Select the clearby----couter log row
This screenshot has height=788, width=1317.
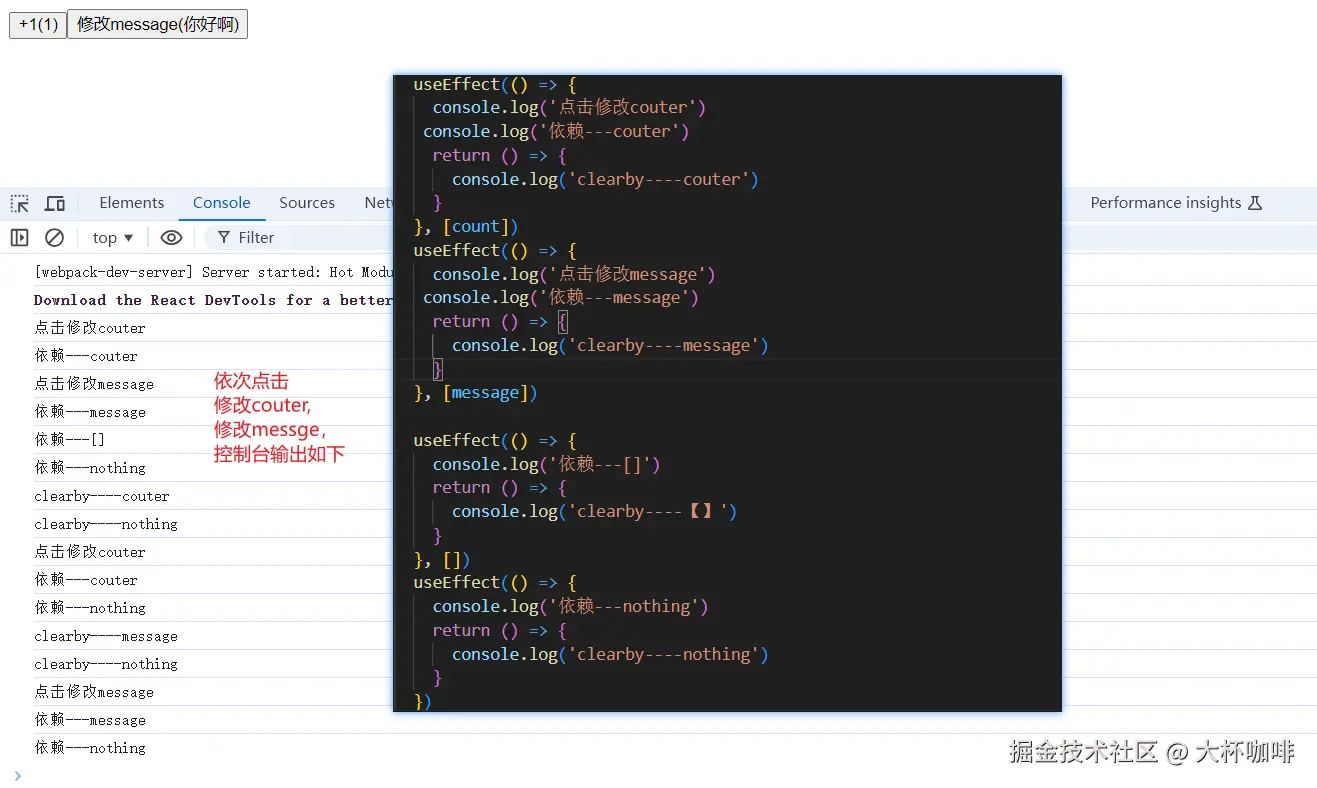point(102,496)
